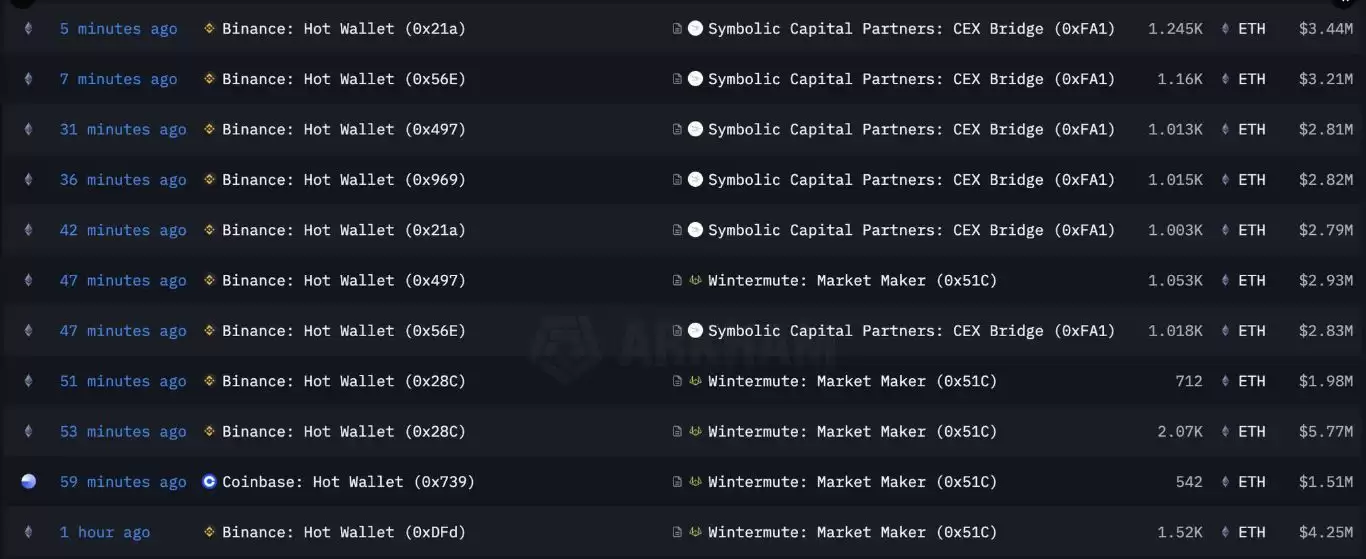Click the ETH token icon in the $3.21M row
This screenshot has height=559, width=1366.
pos(1225,79)
